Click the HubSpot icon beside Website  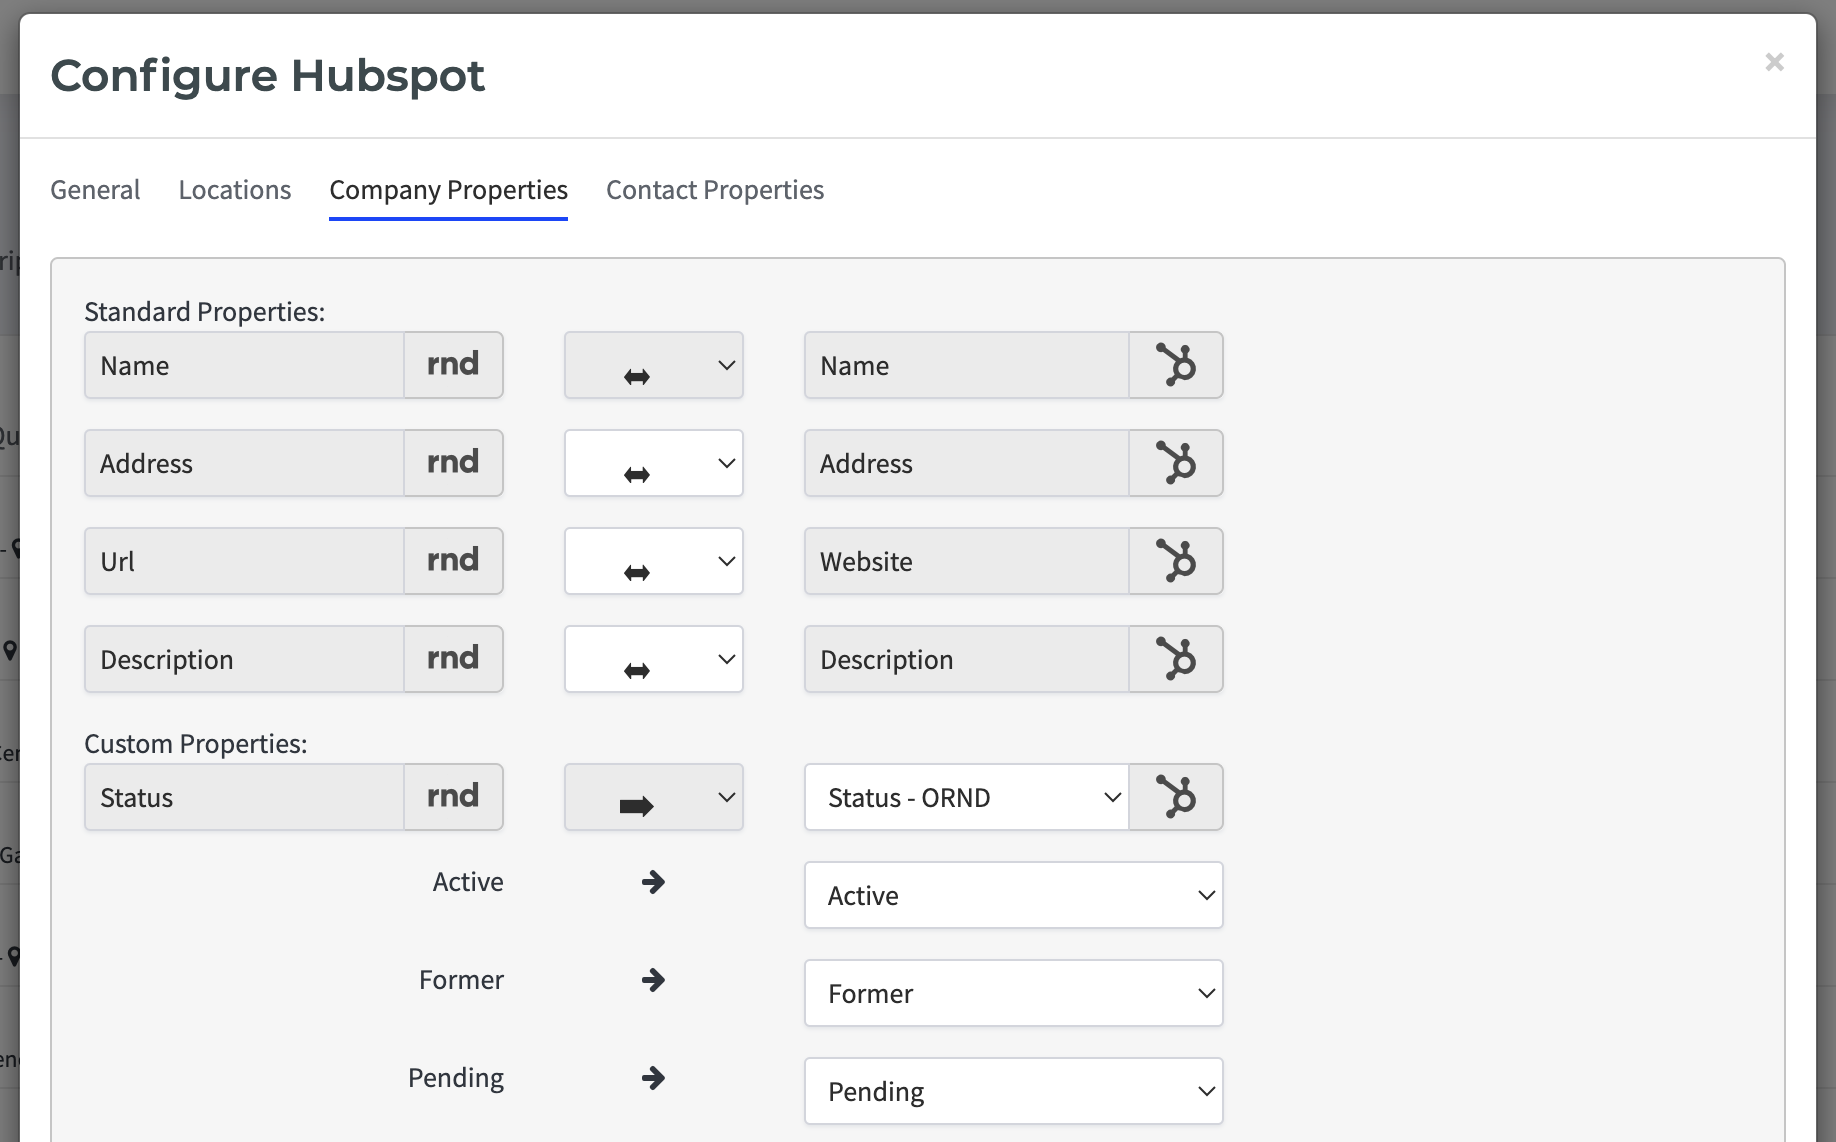[x=1176, y=561]
